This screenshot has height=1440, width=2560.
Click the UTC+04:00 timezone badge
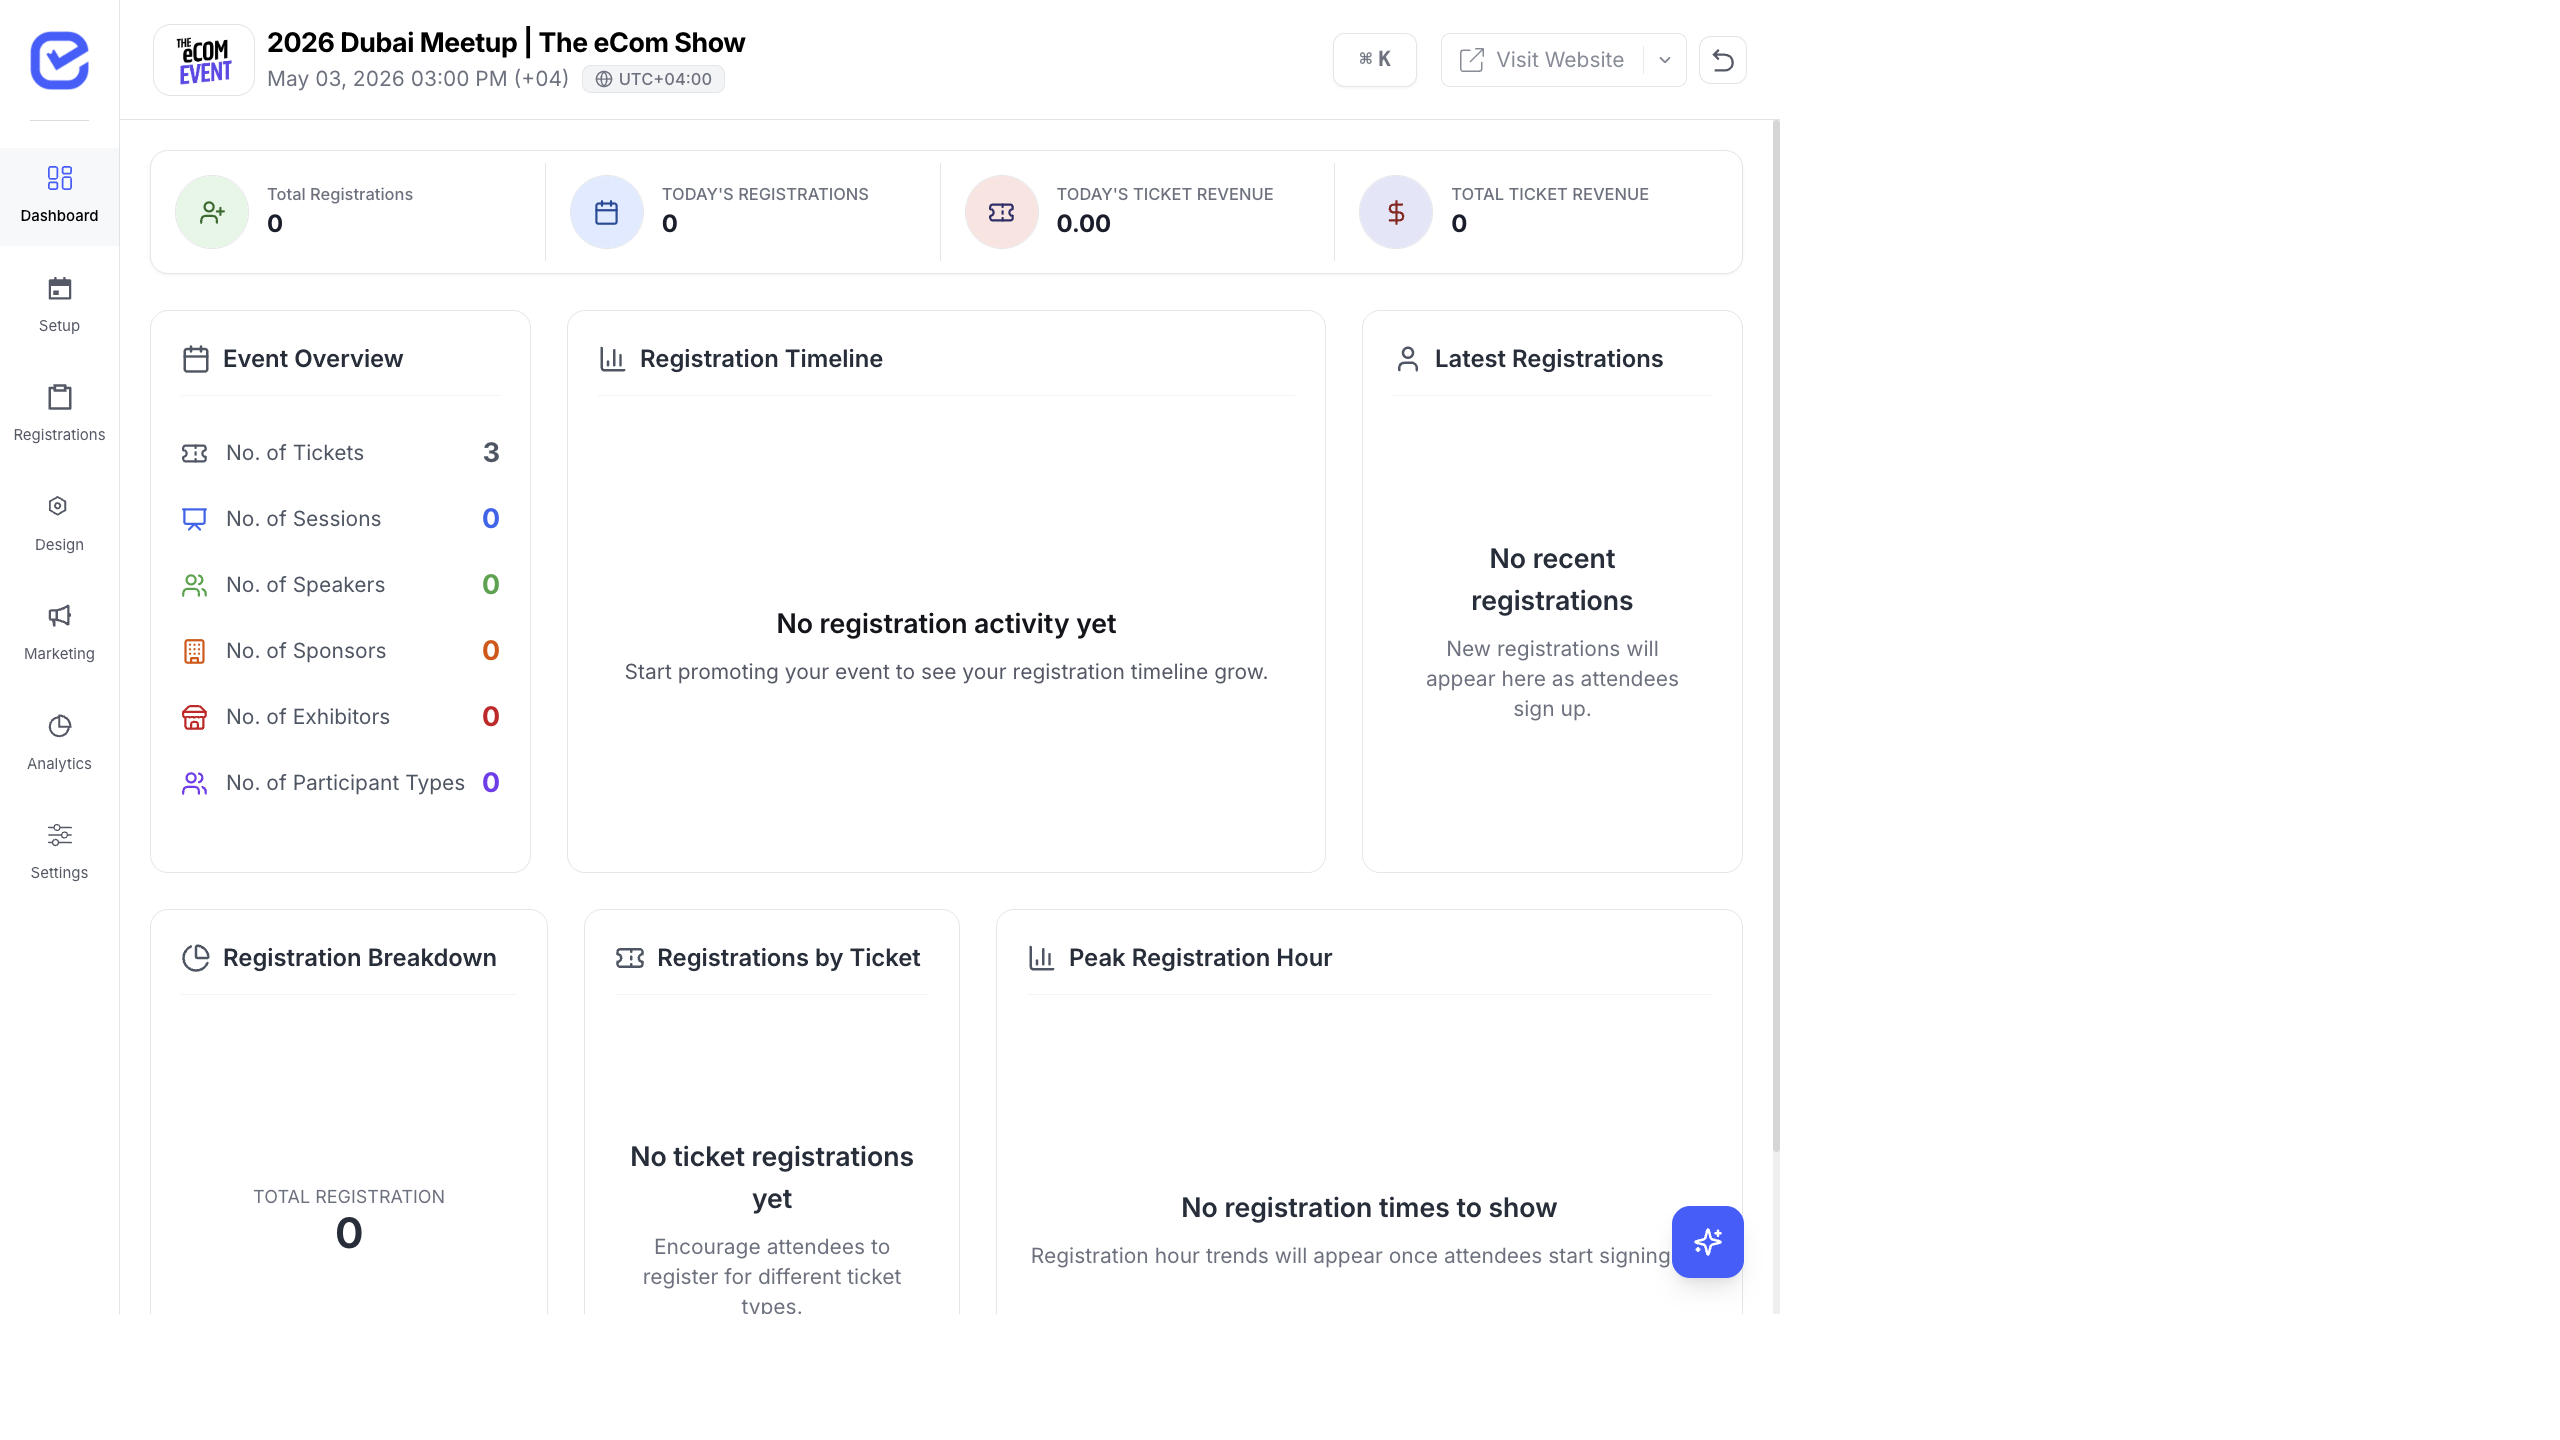pyautogui.click(x=653, y=78)
